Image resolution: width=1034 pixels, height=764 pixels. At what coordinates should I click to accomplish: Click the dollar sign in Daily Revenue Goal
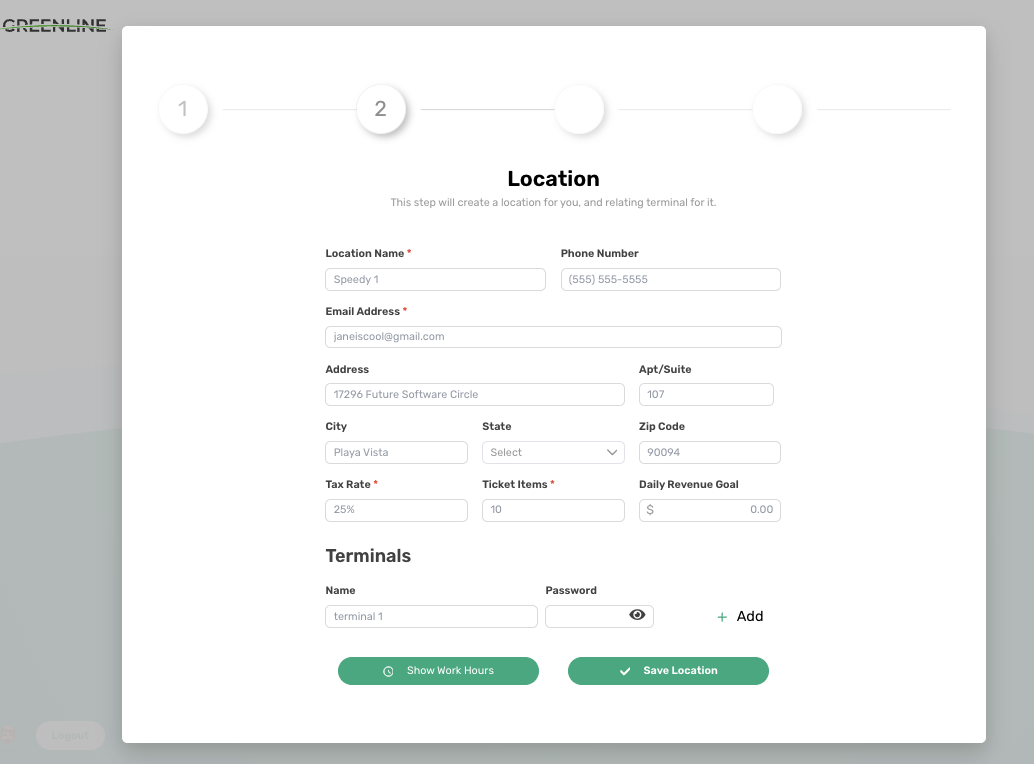tap(651, 510)
